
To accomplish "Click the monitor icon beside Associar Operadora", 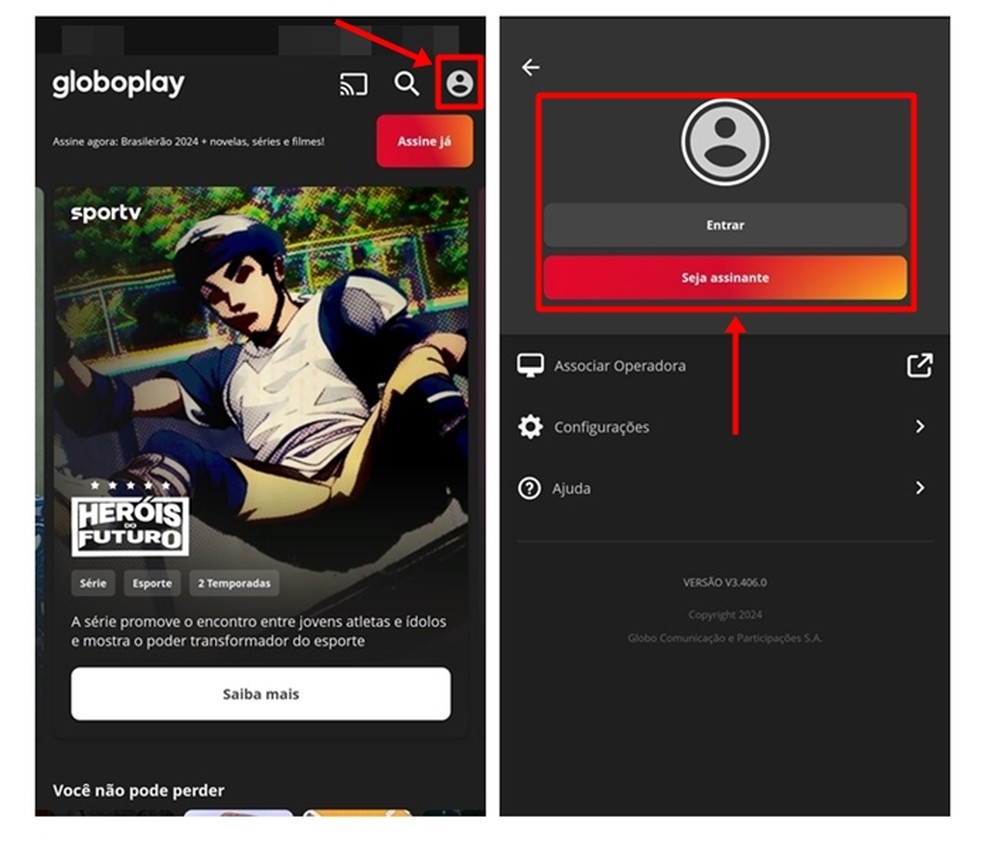I will point(531,365).
